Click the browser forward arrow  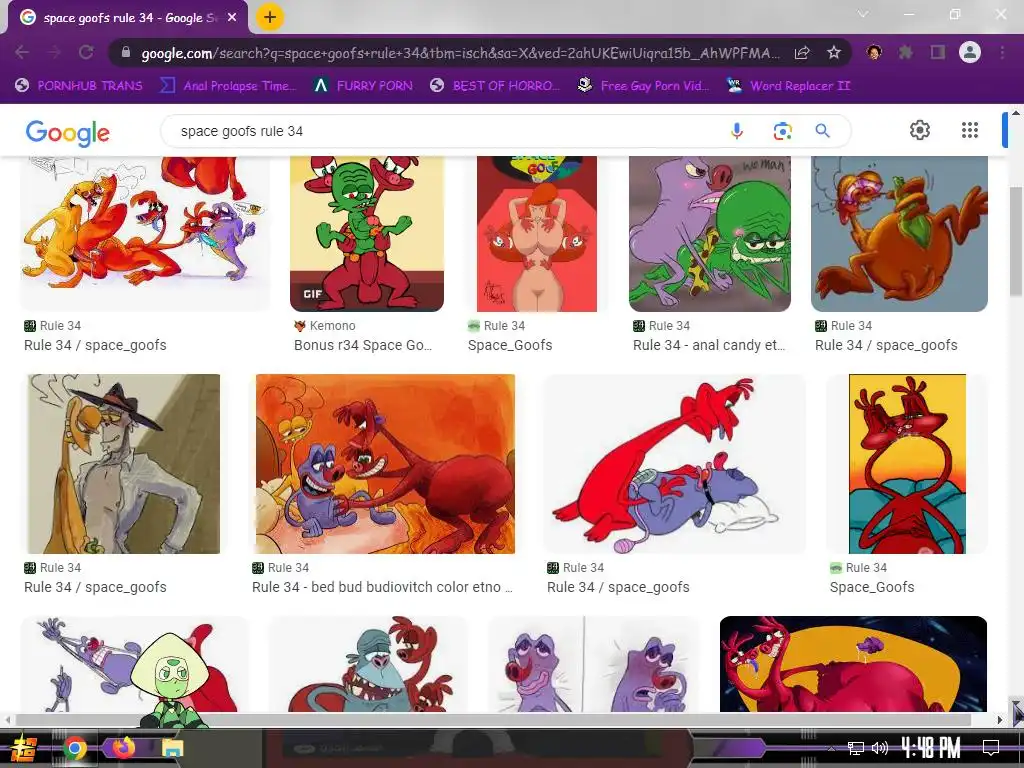(x=54, y=52)
